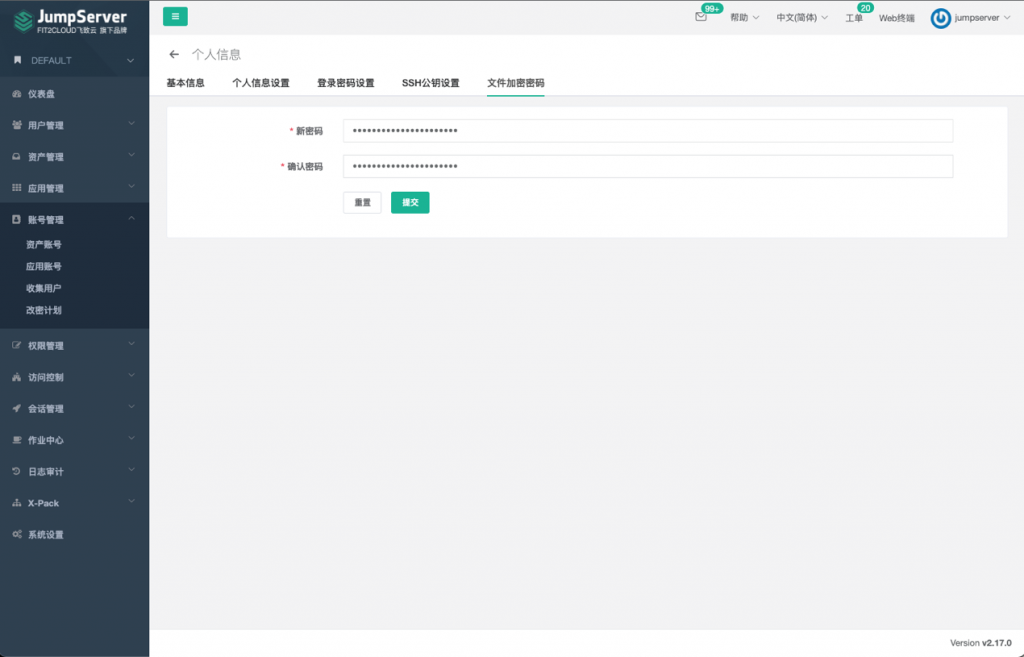Click the 会话管理 rocket icon

(16, 408)
